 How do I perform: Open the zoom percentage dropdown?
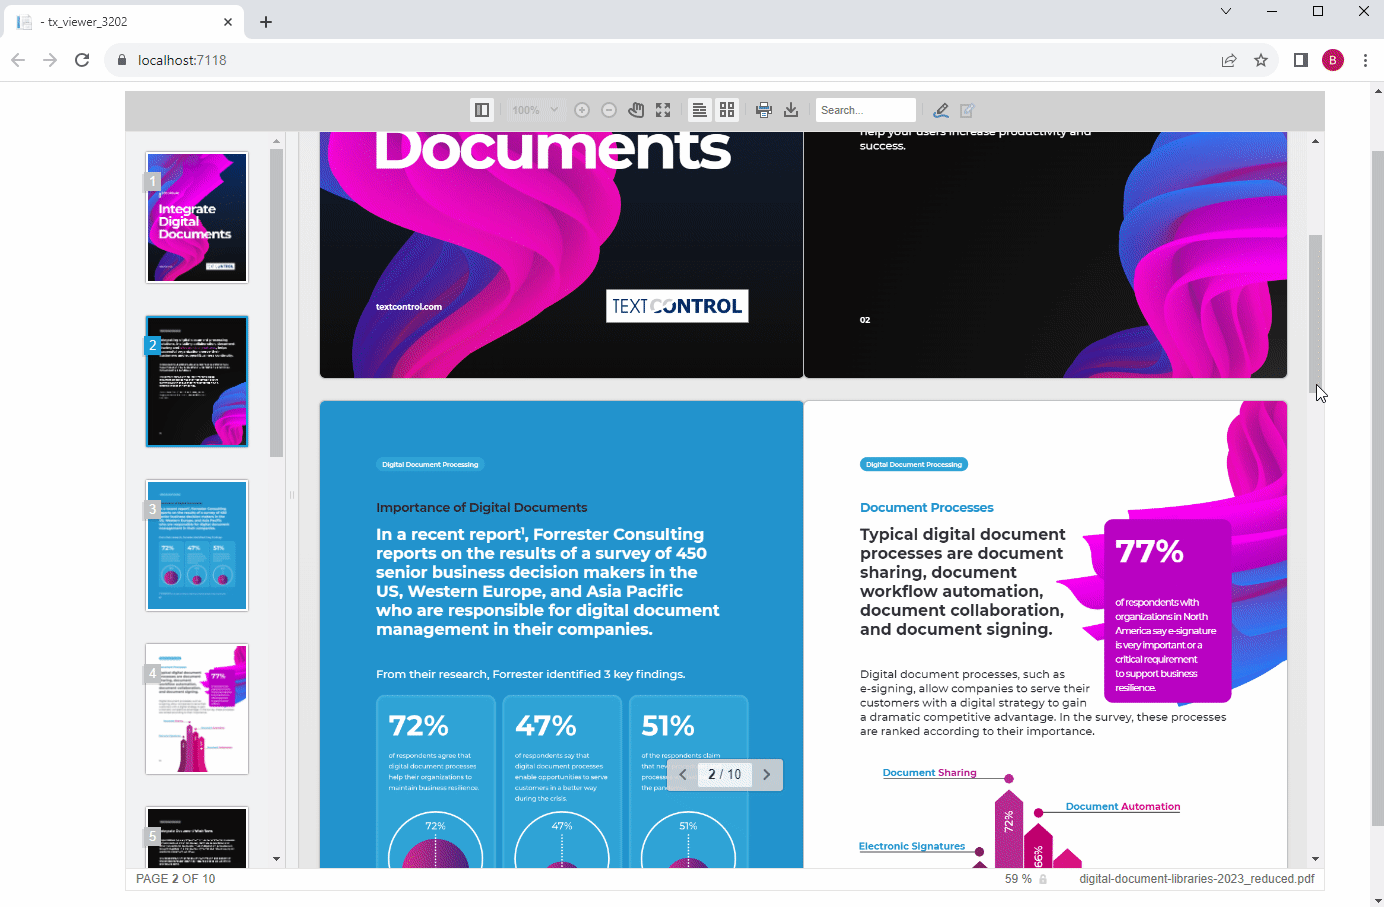coord(533,110)
